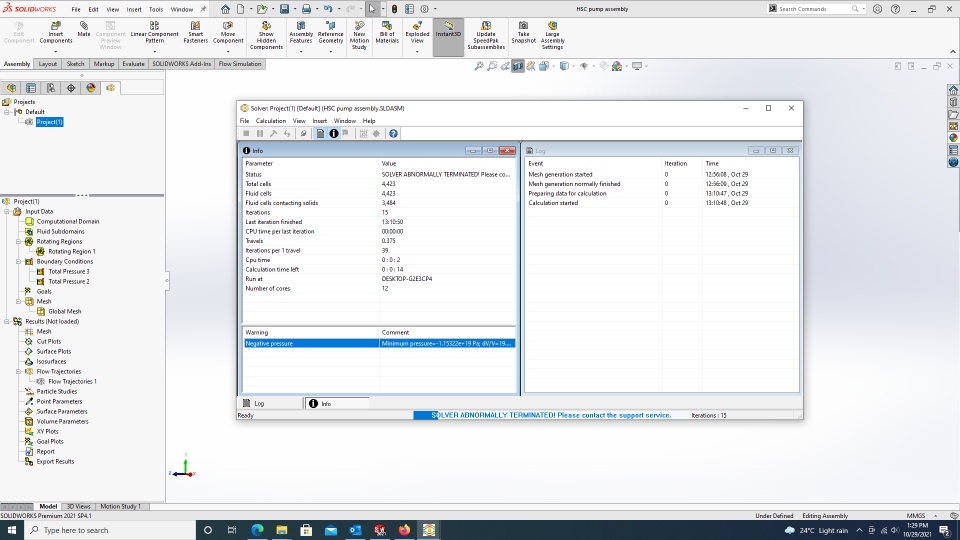Click the goal flag icon in Solver toolbar

(x=346, y=133)
